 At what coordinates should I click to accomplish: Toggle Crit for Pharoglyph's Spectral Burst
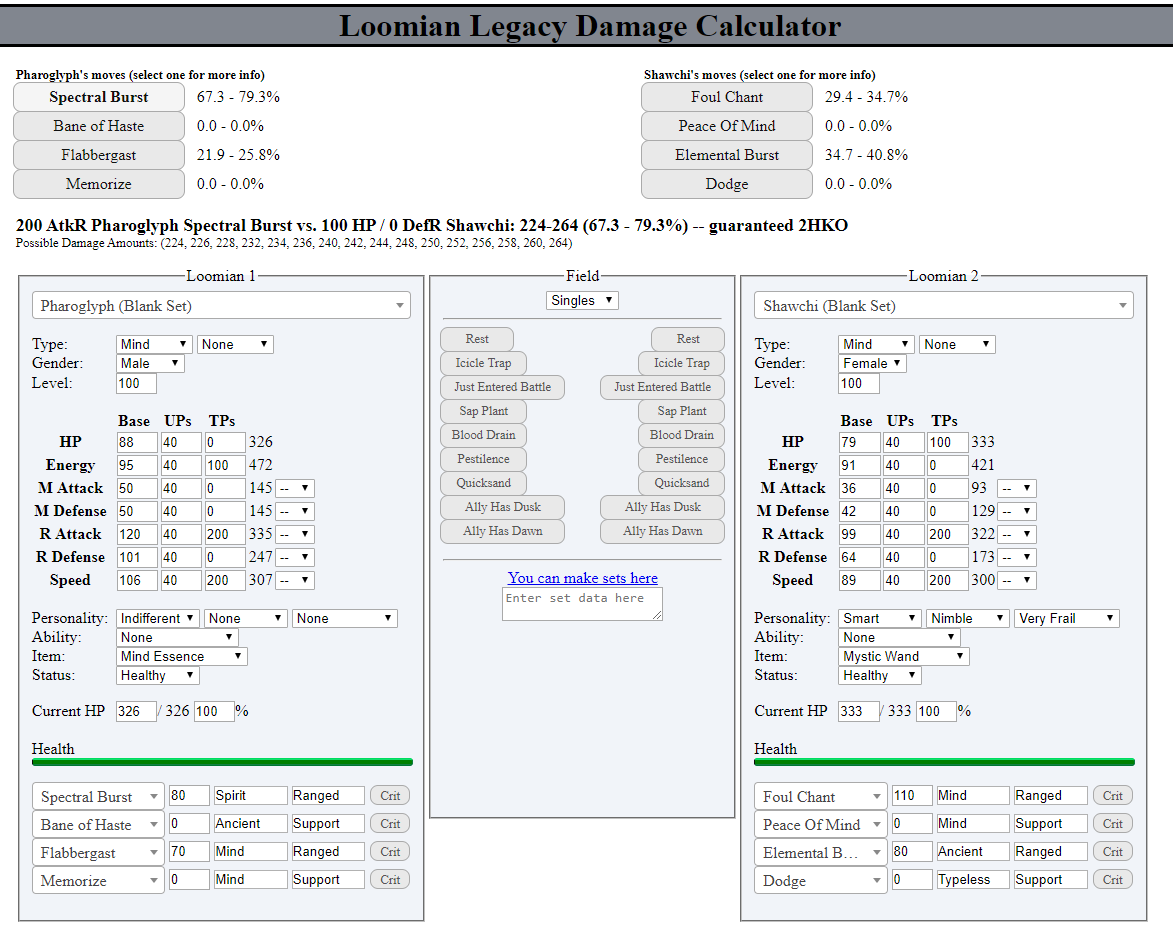pyautogui.click(x=390, y=795)
